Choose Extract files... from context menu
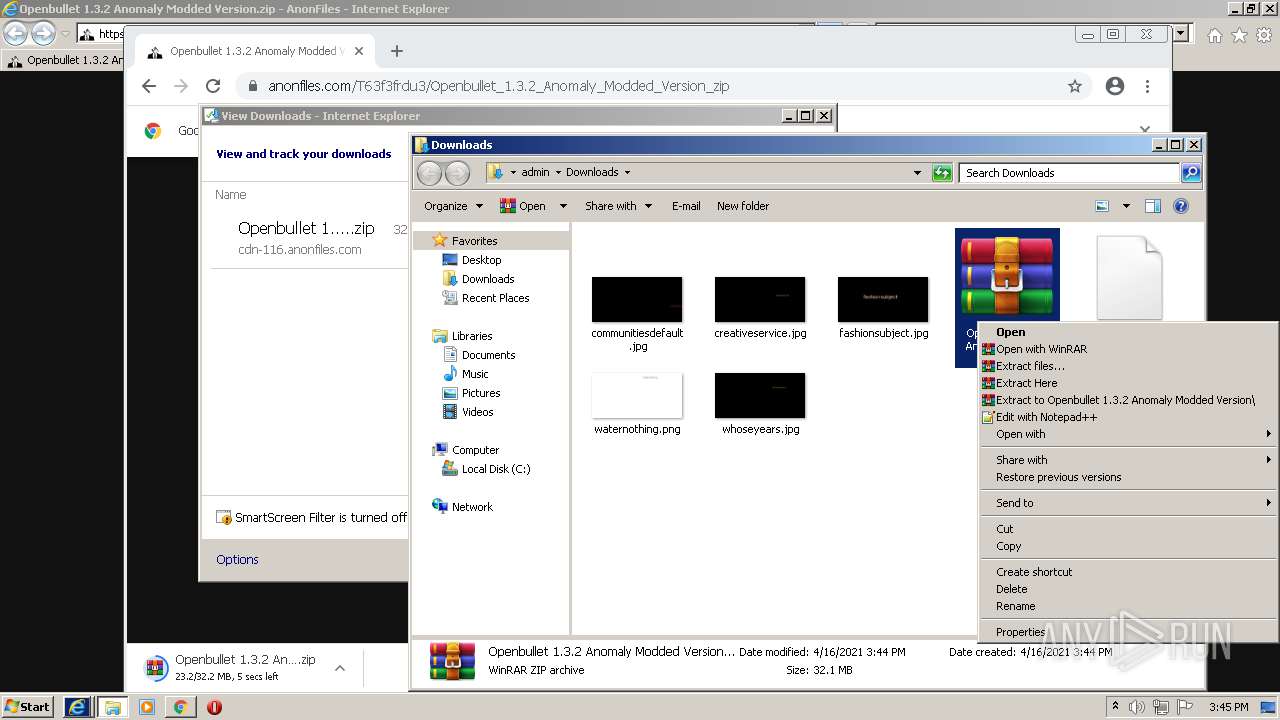Screen dimensions: 1280x720 point(1030,366)
